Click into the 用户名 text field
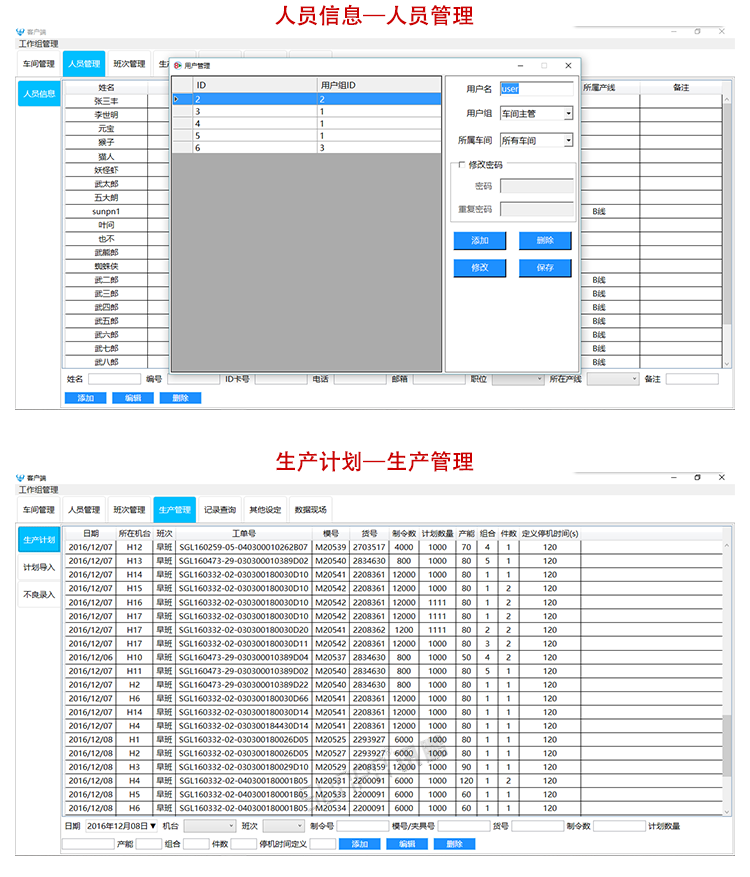The height and width of the screenshot is (877, 750). 537,88
